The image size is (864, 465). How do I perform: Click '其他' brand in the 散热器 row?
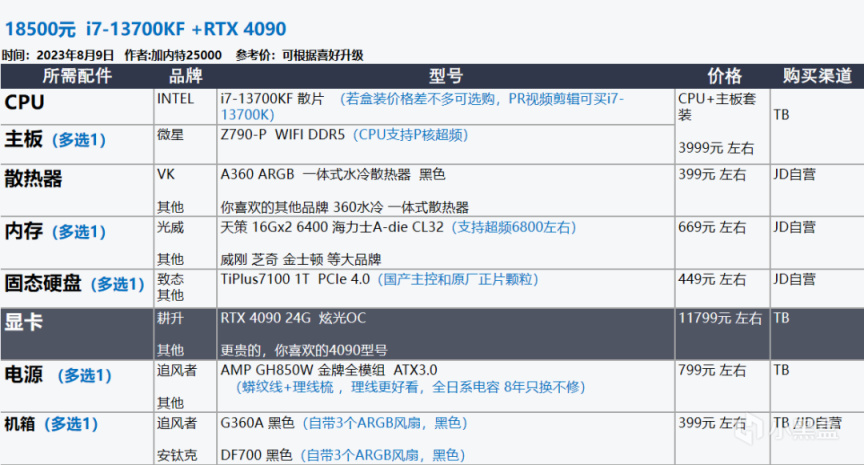pos(170,207)
